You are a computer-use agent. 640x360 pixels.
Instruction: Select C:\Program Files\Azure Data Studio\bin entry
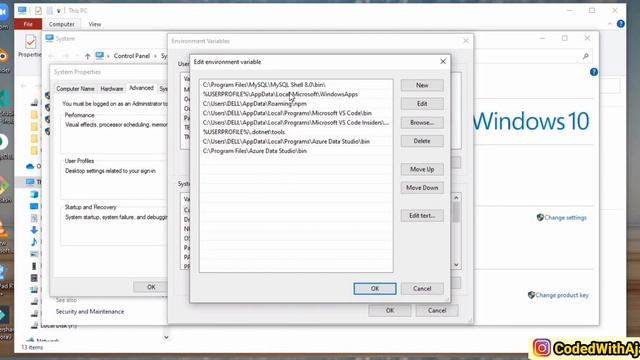click(x=296, y=151)
